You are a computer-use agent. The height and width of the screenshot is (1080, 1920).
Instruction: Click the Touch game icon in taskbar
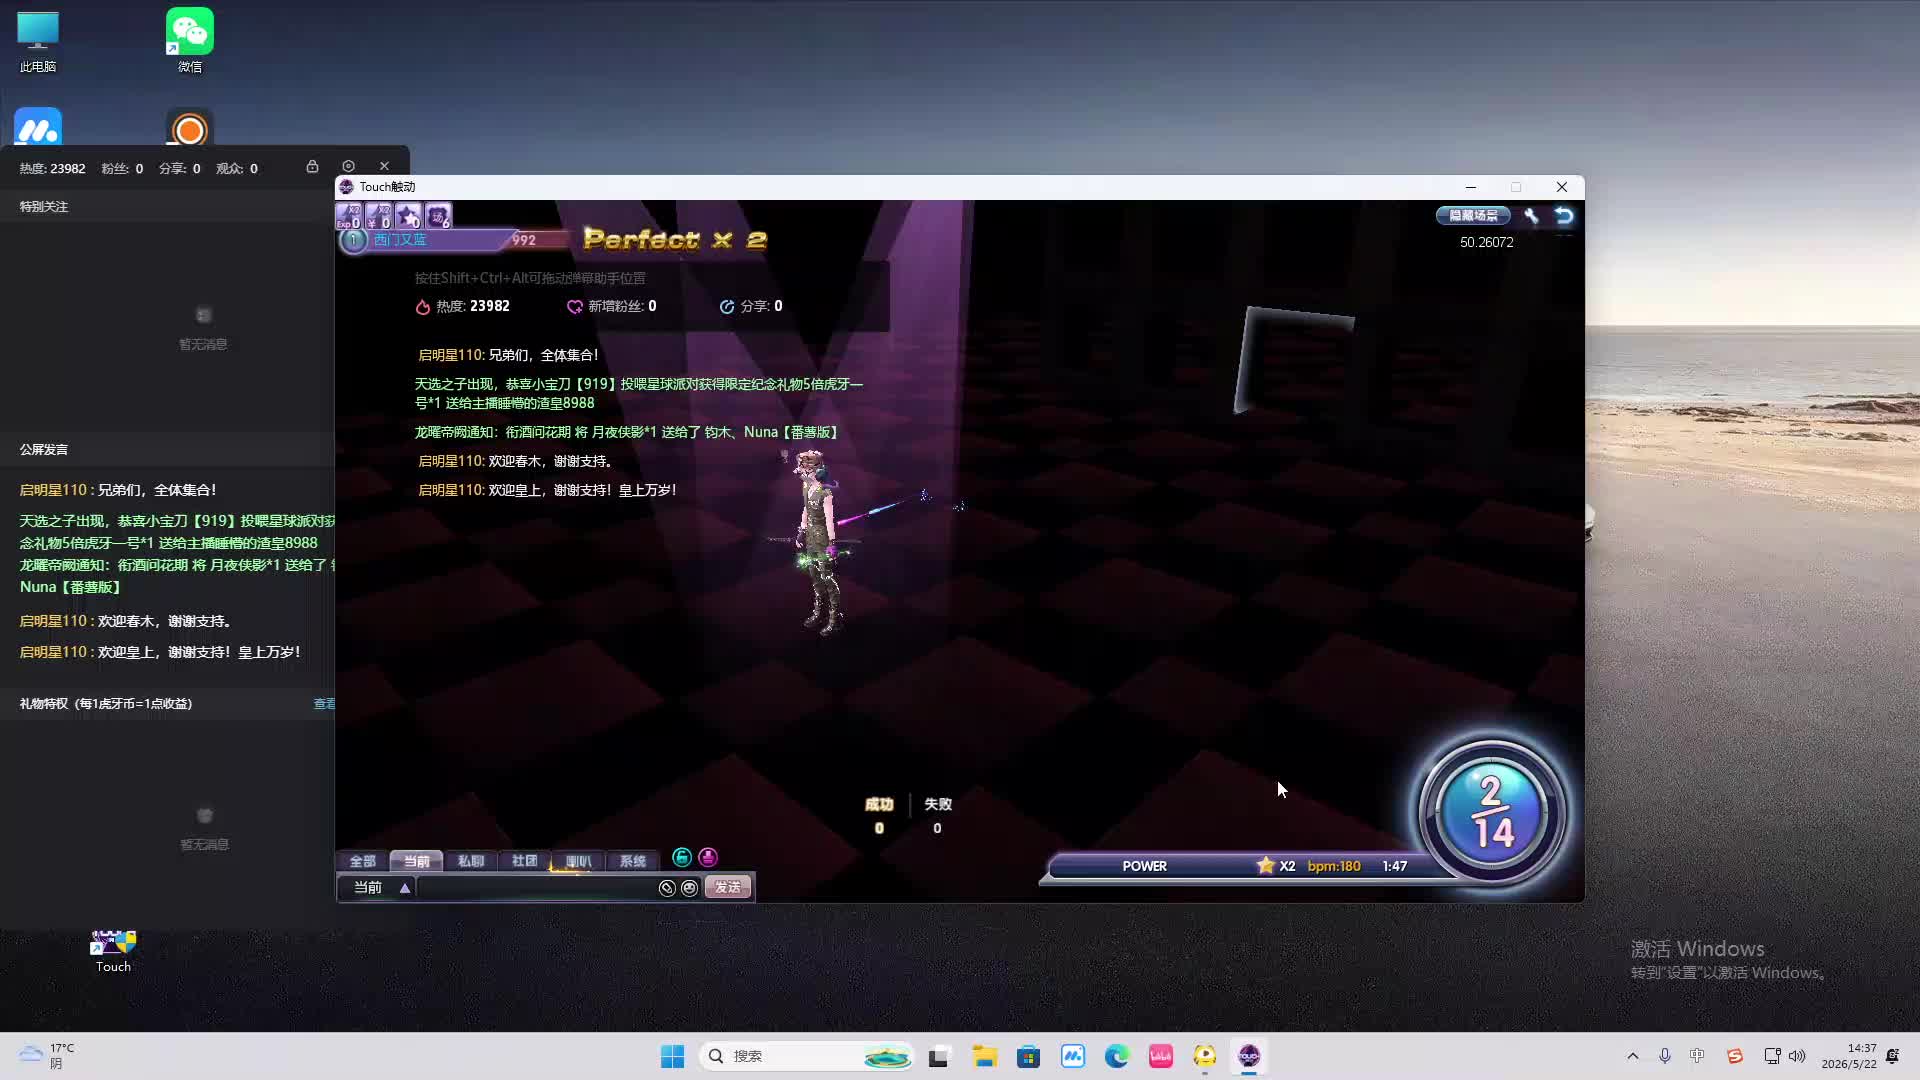pos(1248,1056)
